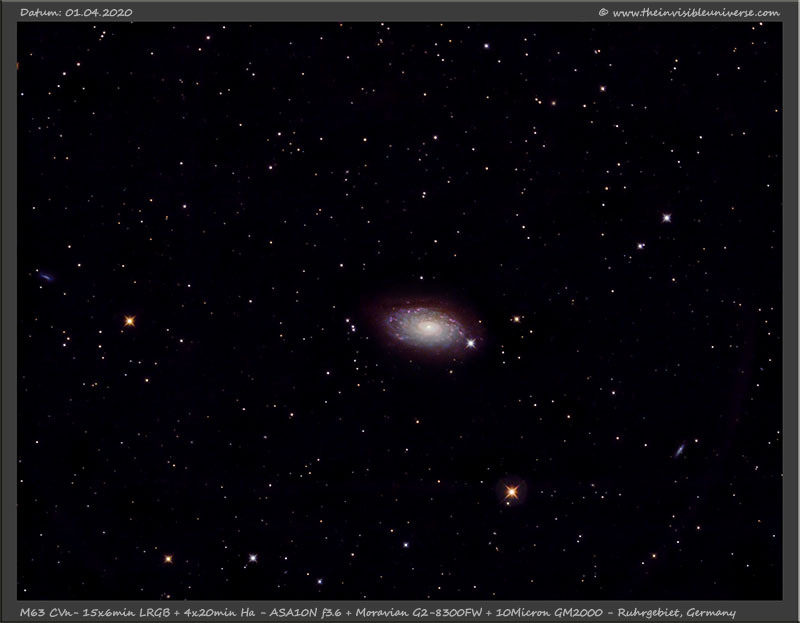Click the small edge-on galaxy in the lower right
This screenshot has width=800, height=623.
(x=680, y=450)
